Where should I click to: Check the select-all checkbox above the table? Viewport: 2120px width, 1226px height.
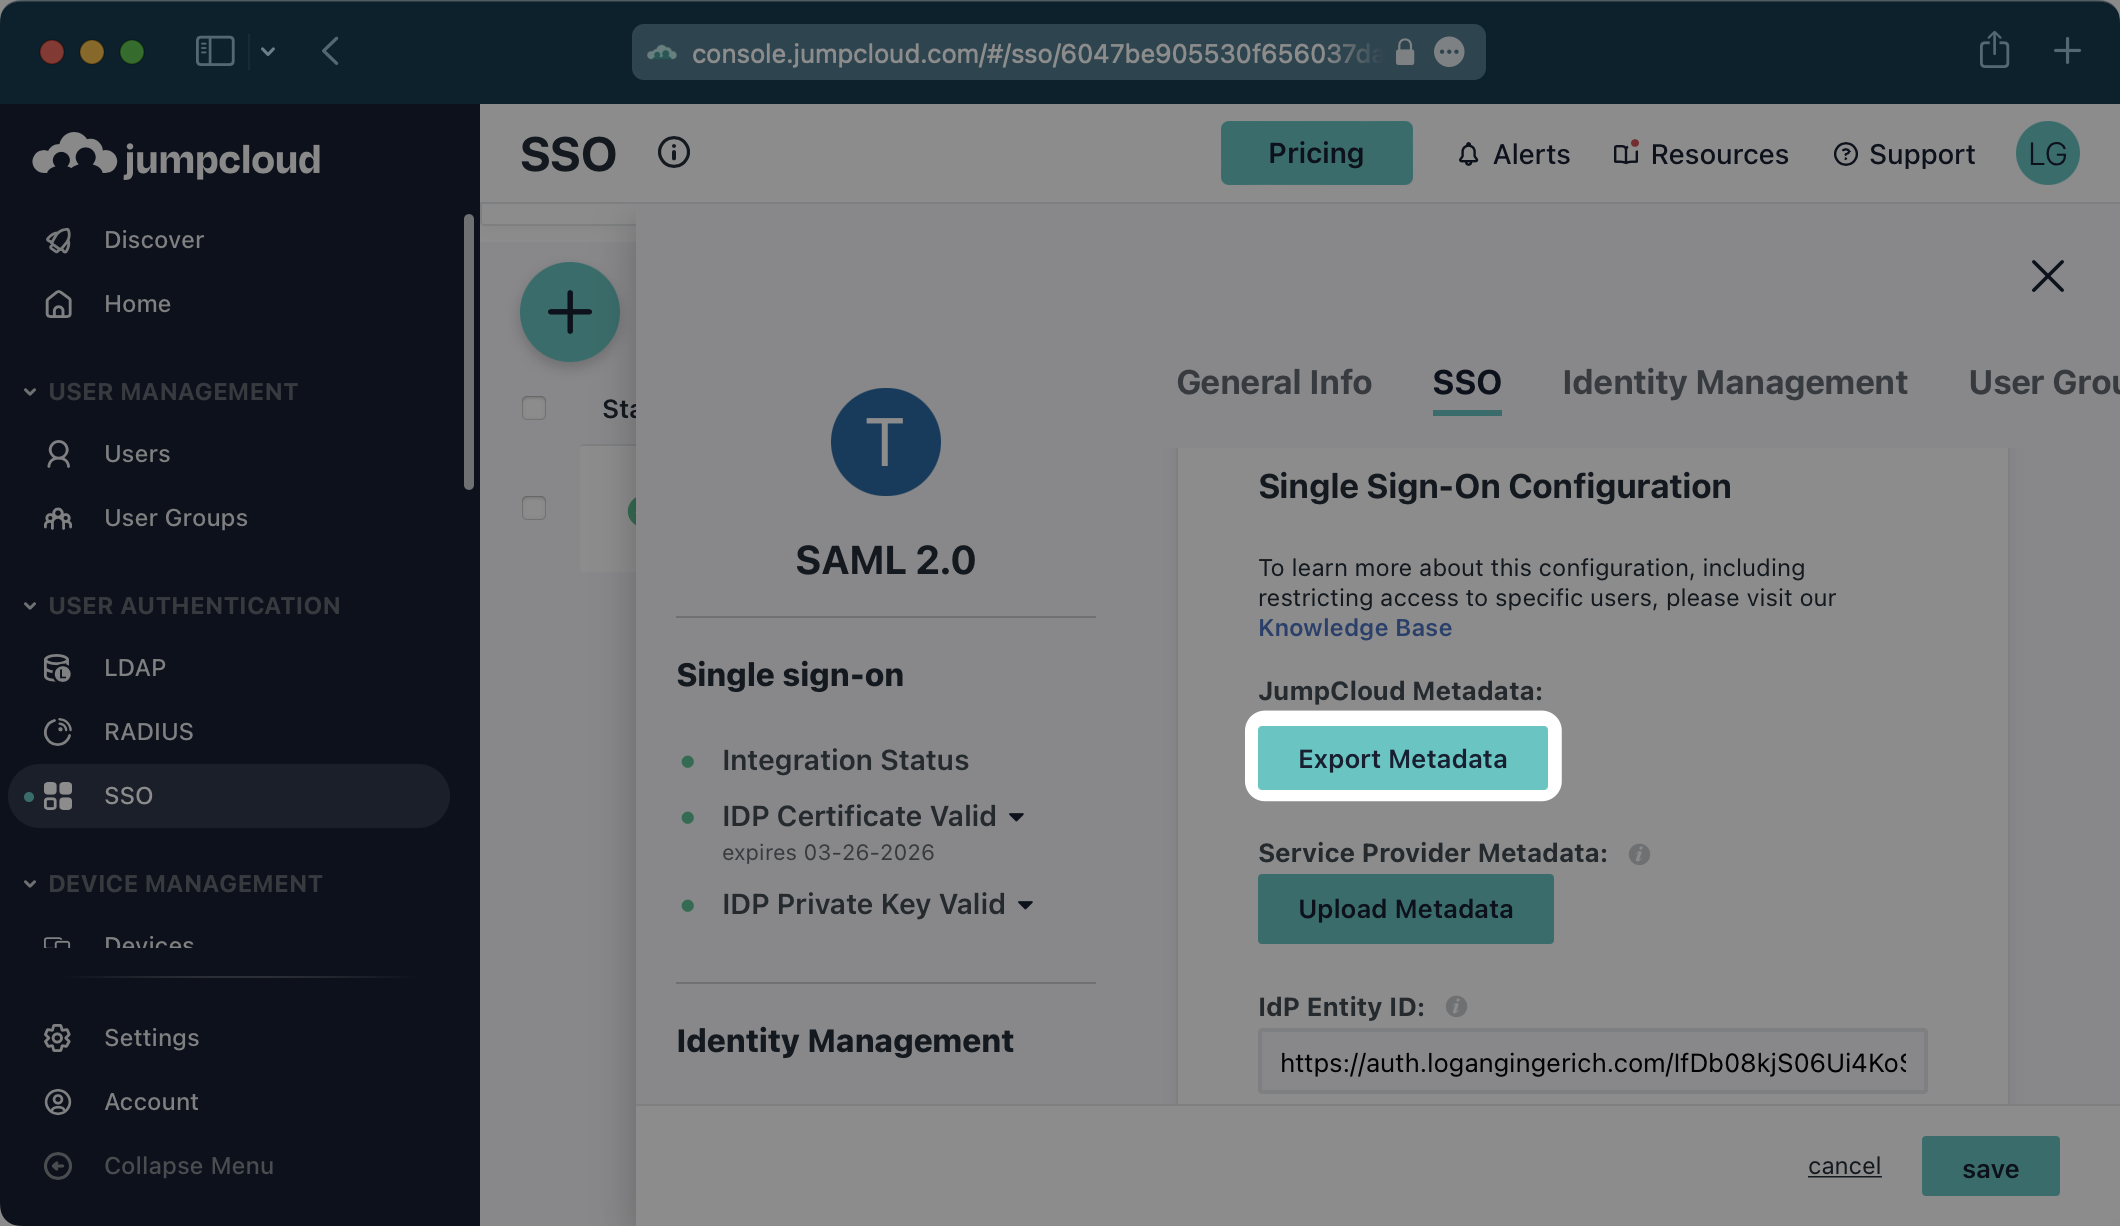(533, 408)
